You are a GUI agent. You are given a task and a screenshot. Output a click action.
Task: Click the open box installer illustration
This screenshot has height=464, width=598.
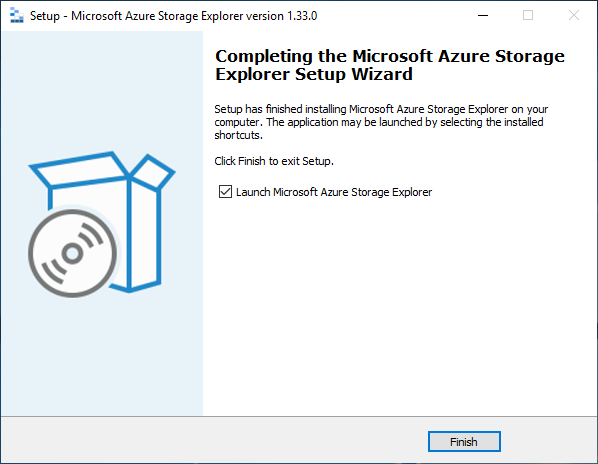point(102,224)
